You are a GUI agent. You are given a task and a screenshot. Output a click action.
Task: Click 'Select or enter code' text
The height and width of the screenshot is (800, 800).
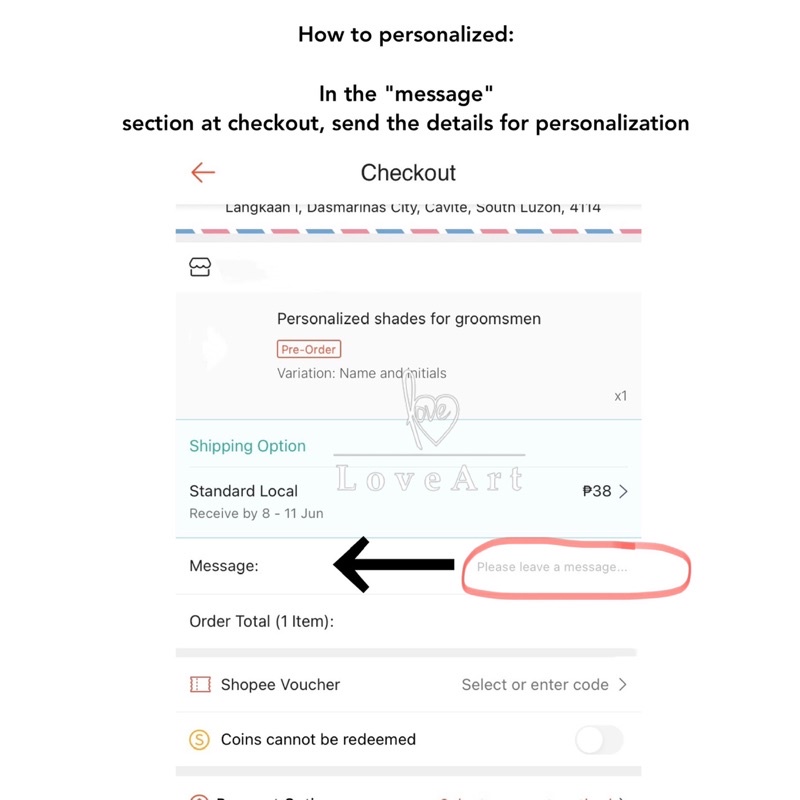(x=534, y=685)
